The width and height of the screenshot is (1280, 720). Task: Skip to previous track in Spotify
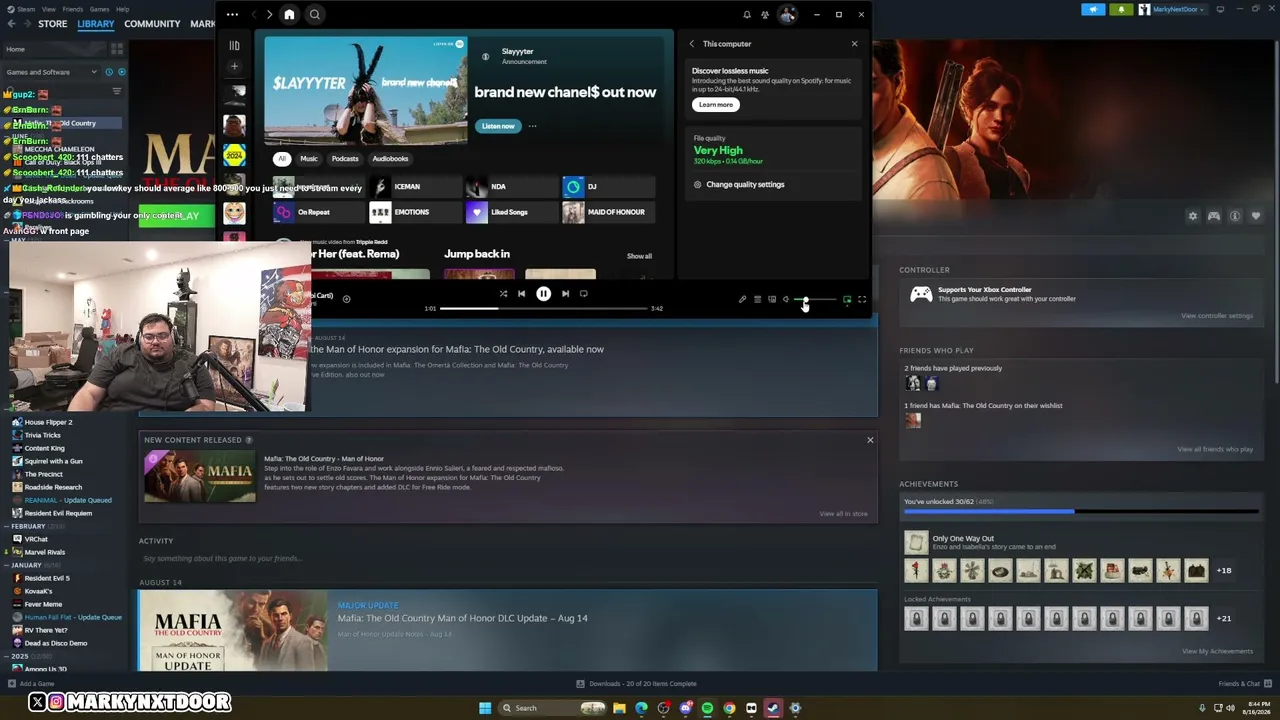point(521,294)
